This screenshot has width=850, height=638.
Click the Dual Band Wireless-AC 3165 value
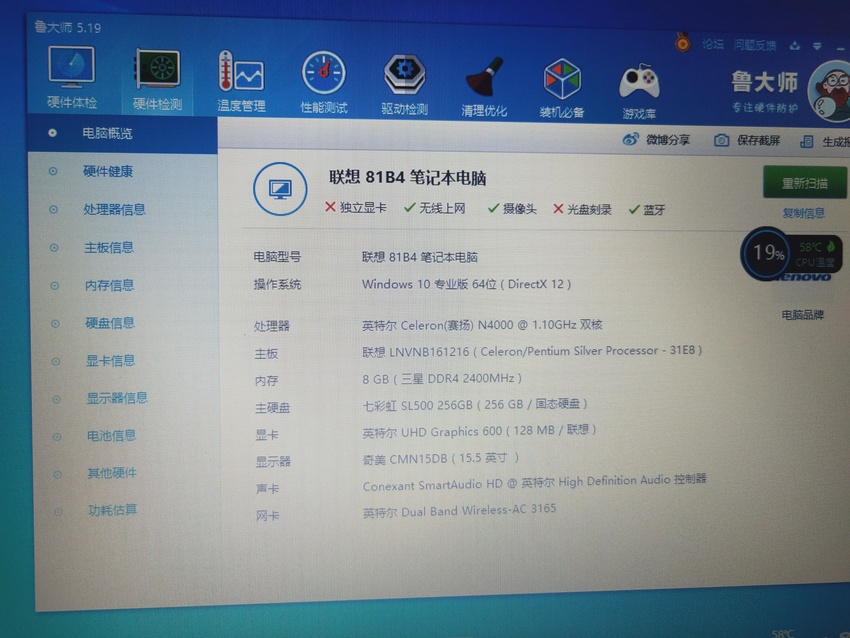[459, 511]
